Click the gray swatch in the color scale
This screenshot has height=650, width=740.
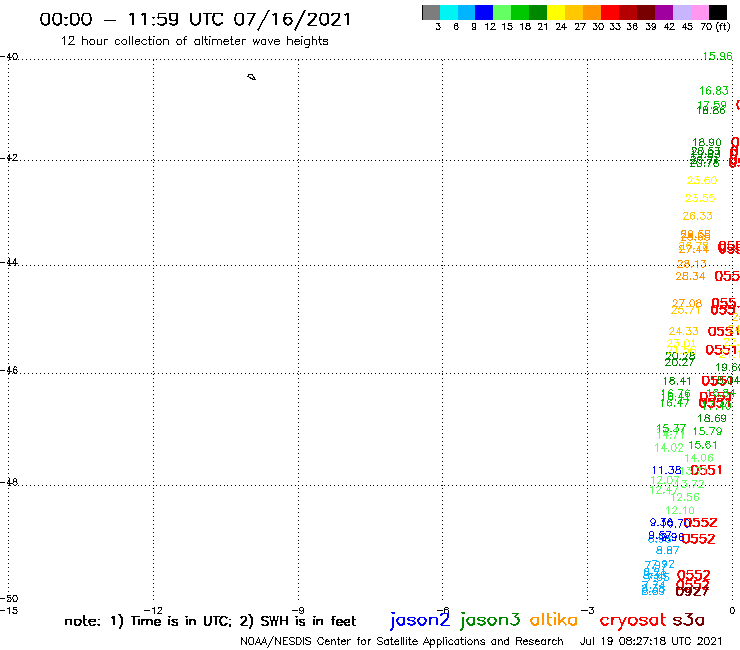point(431,12)
